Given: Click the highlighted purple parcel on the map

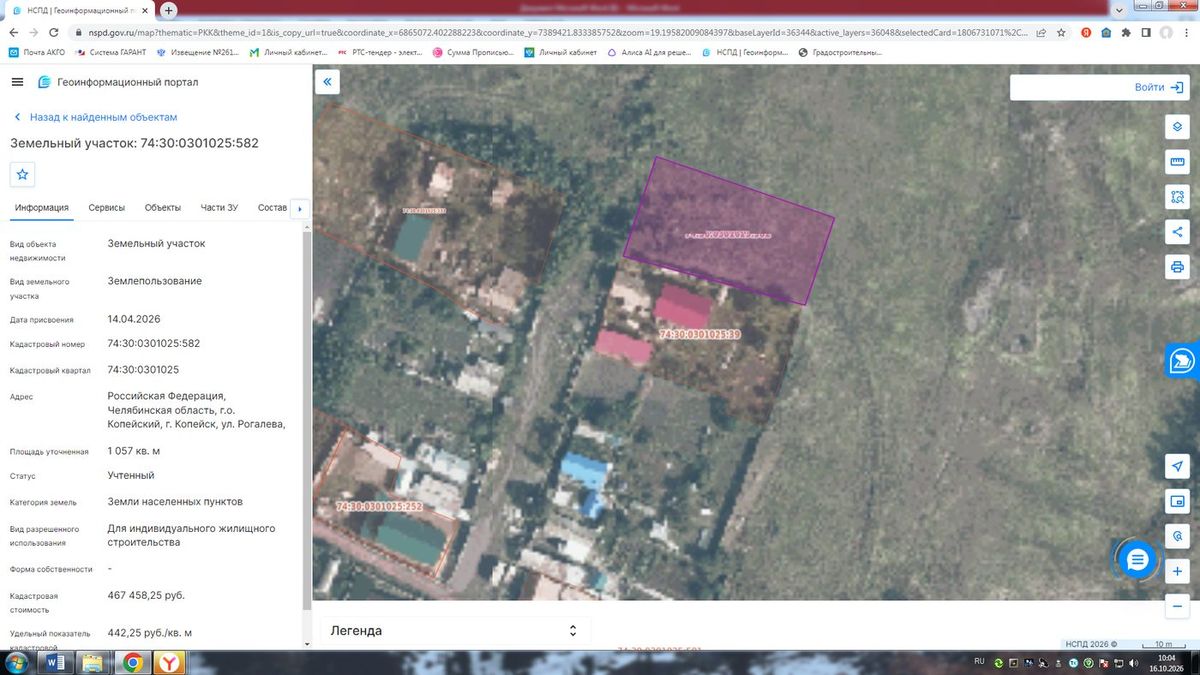Looking at the screenshot, I should coord(728,231).
